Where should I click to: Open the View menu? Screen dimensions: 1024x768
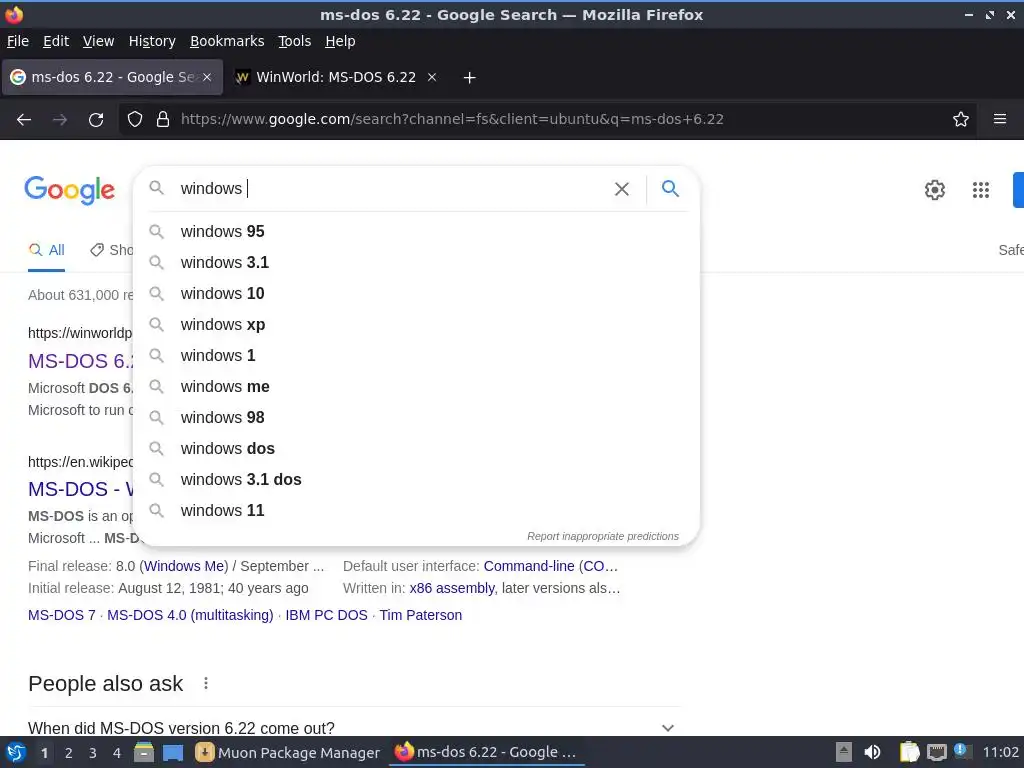tap(98, 41)
